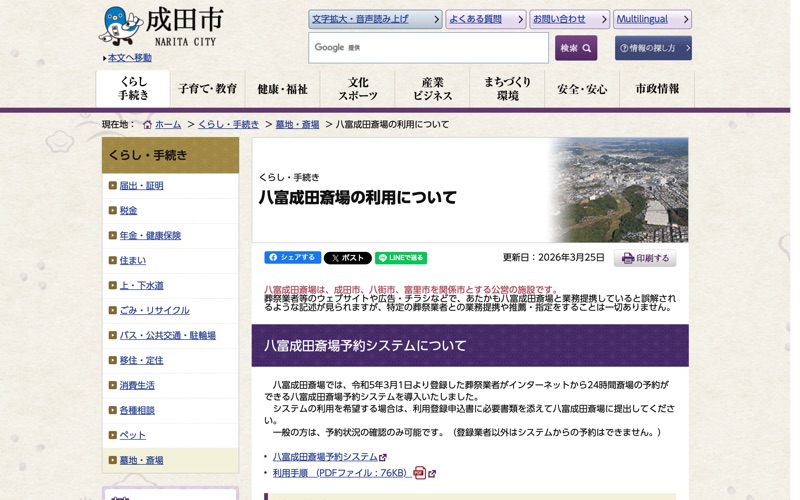Screen dimensions: 800x500
Task: Click 更新日:2026年3月25日 text
Action: 553,258
